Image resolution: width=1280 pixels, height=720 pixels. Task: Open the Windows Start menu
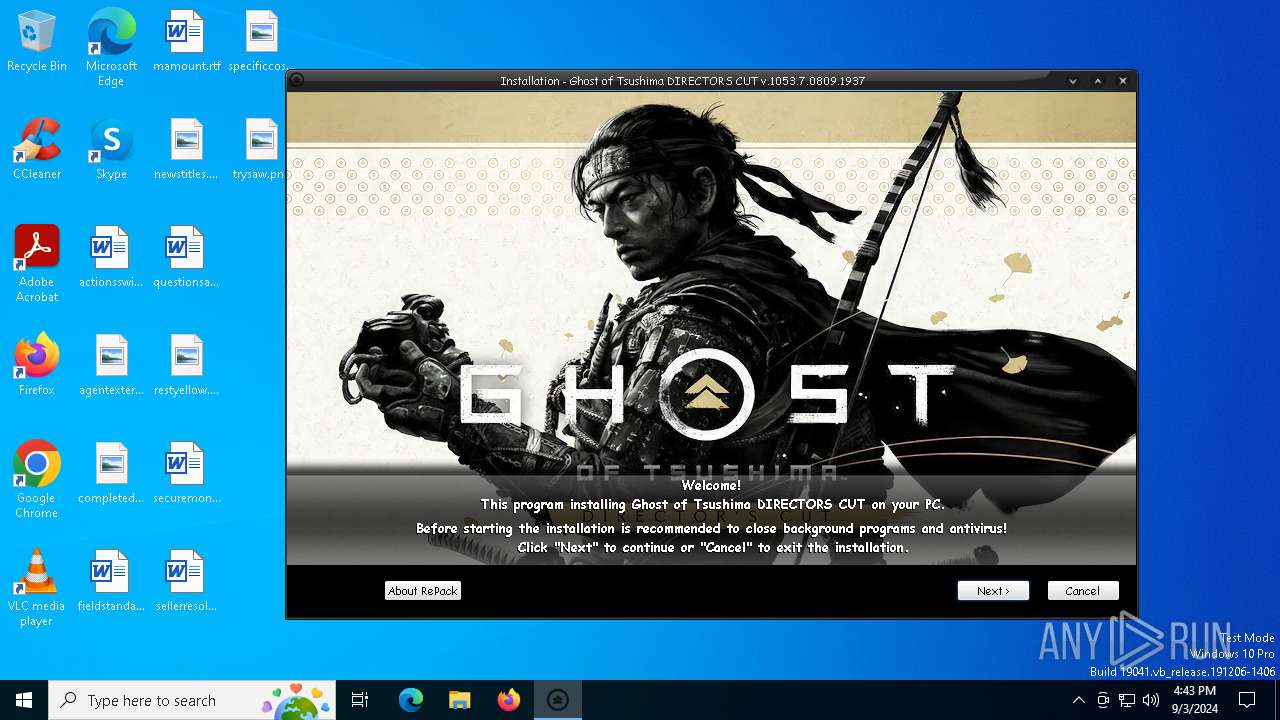(x=24, y=700)
